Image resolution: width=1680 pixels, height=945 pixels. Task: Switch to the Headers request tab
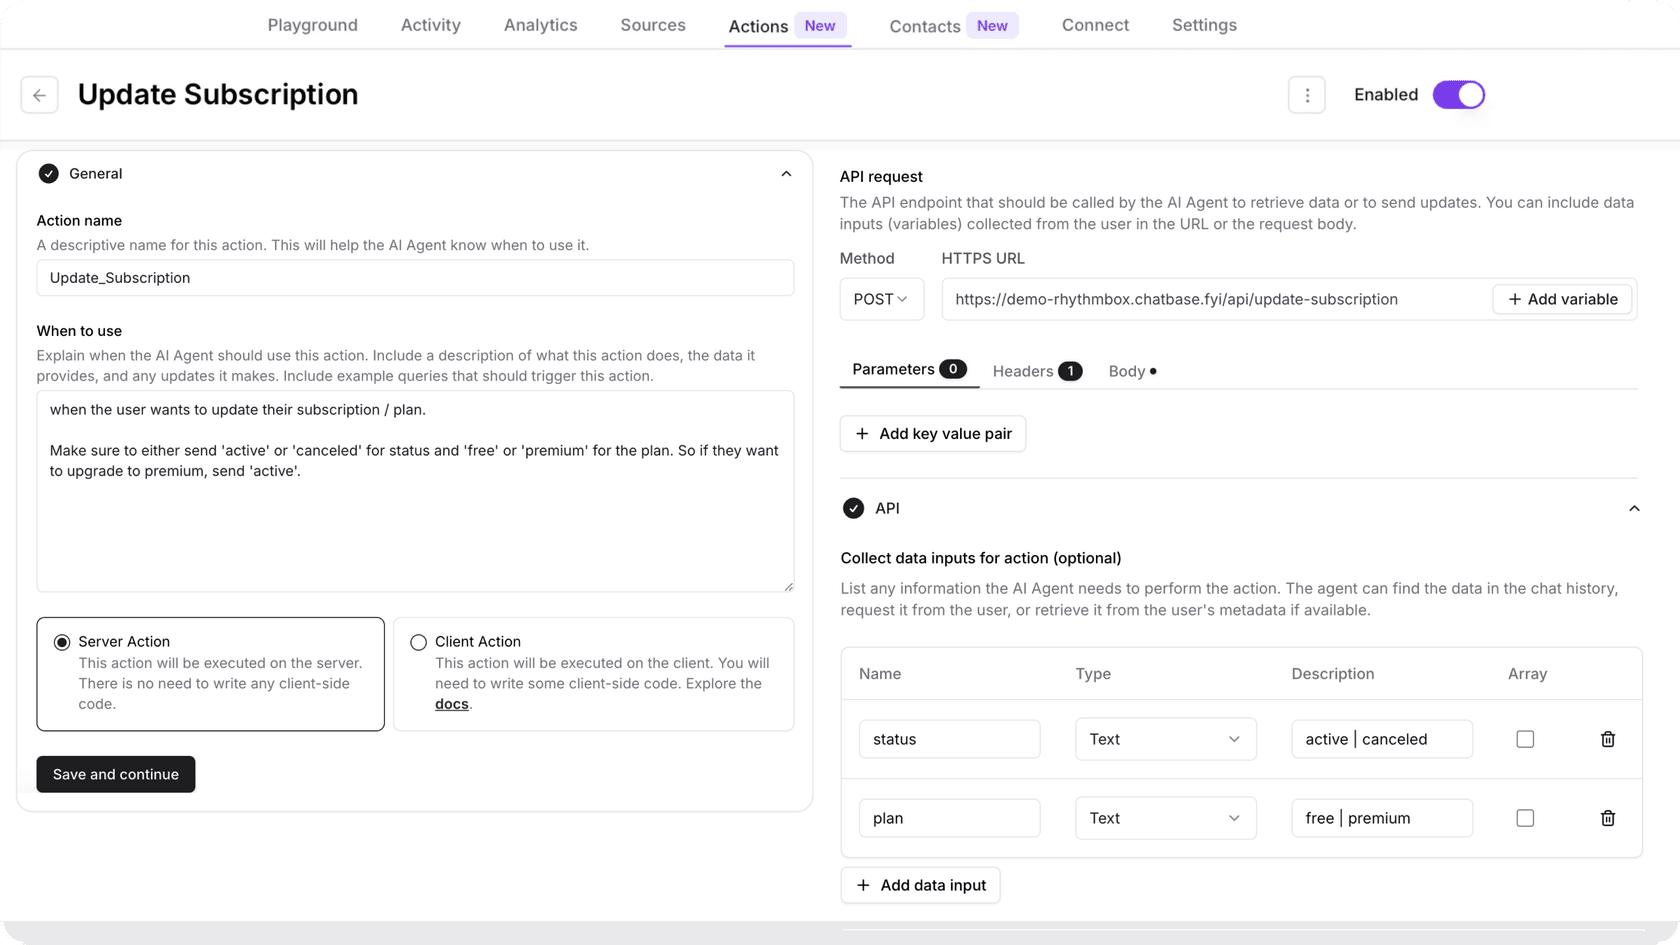point(1036,371)
